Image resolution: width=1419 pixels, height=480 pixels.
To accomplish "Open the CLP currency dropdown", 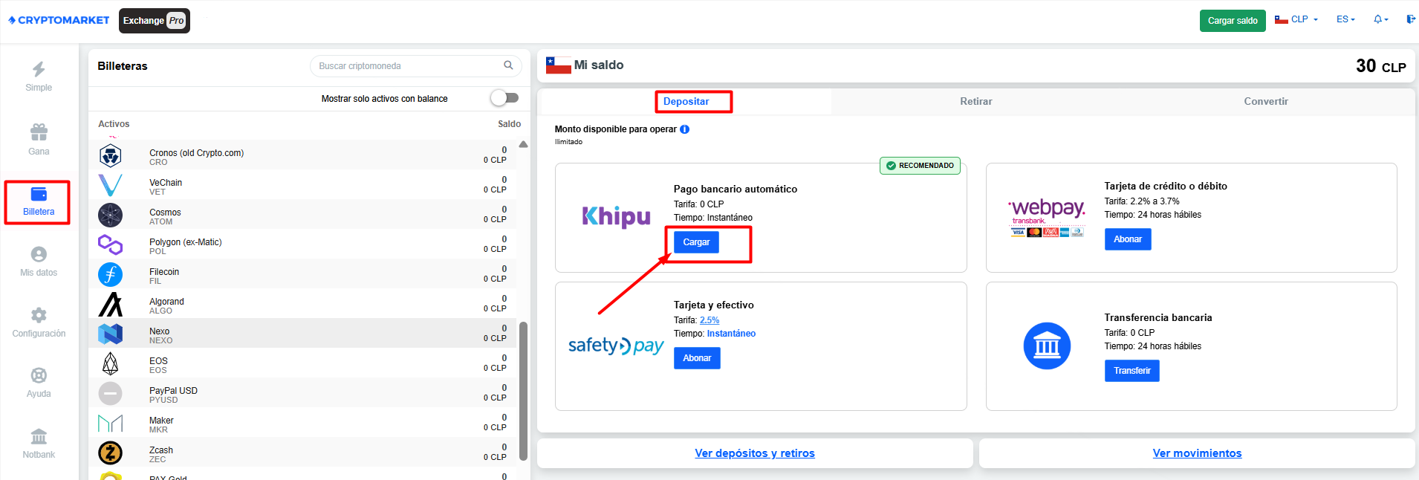I will pyautogui.click(x=1296, y=20).
